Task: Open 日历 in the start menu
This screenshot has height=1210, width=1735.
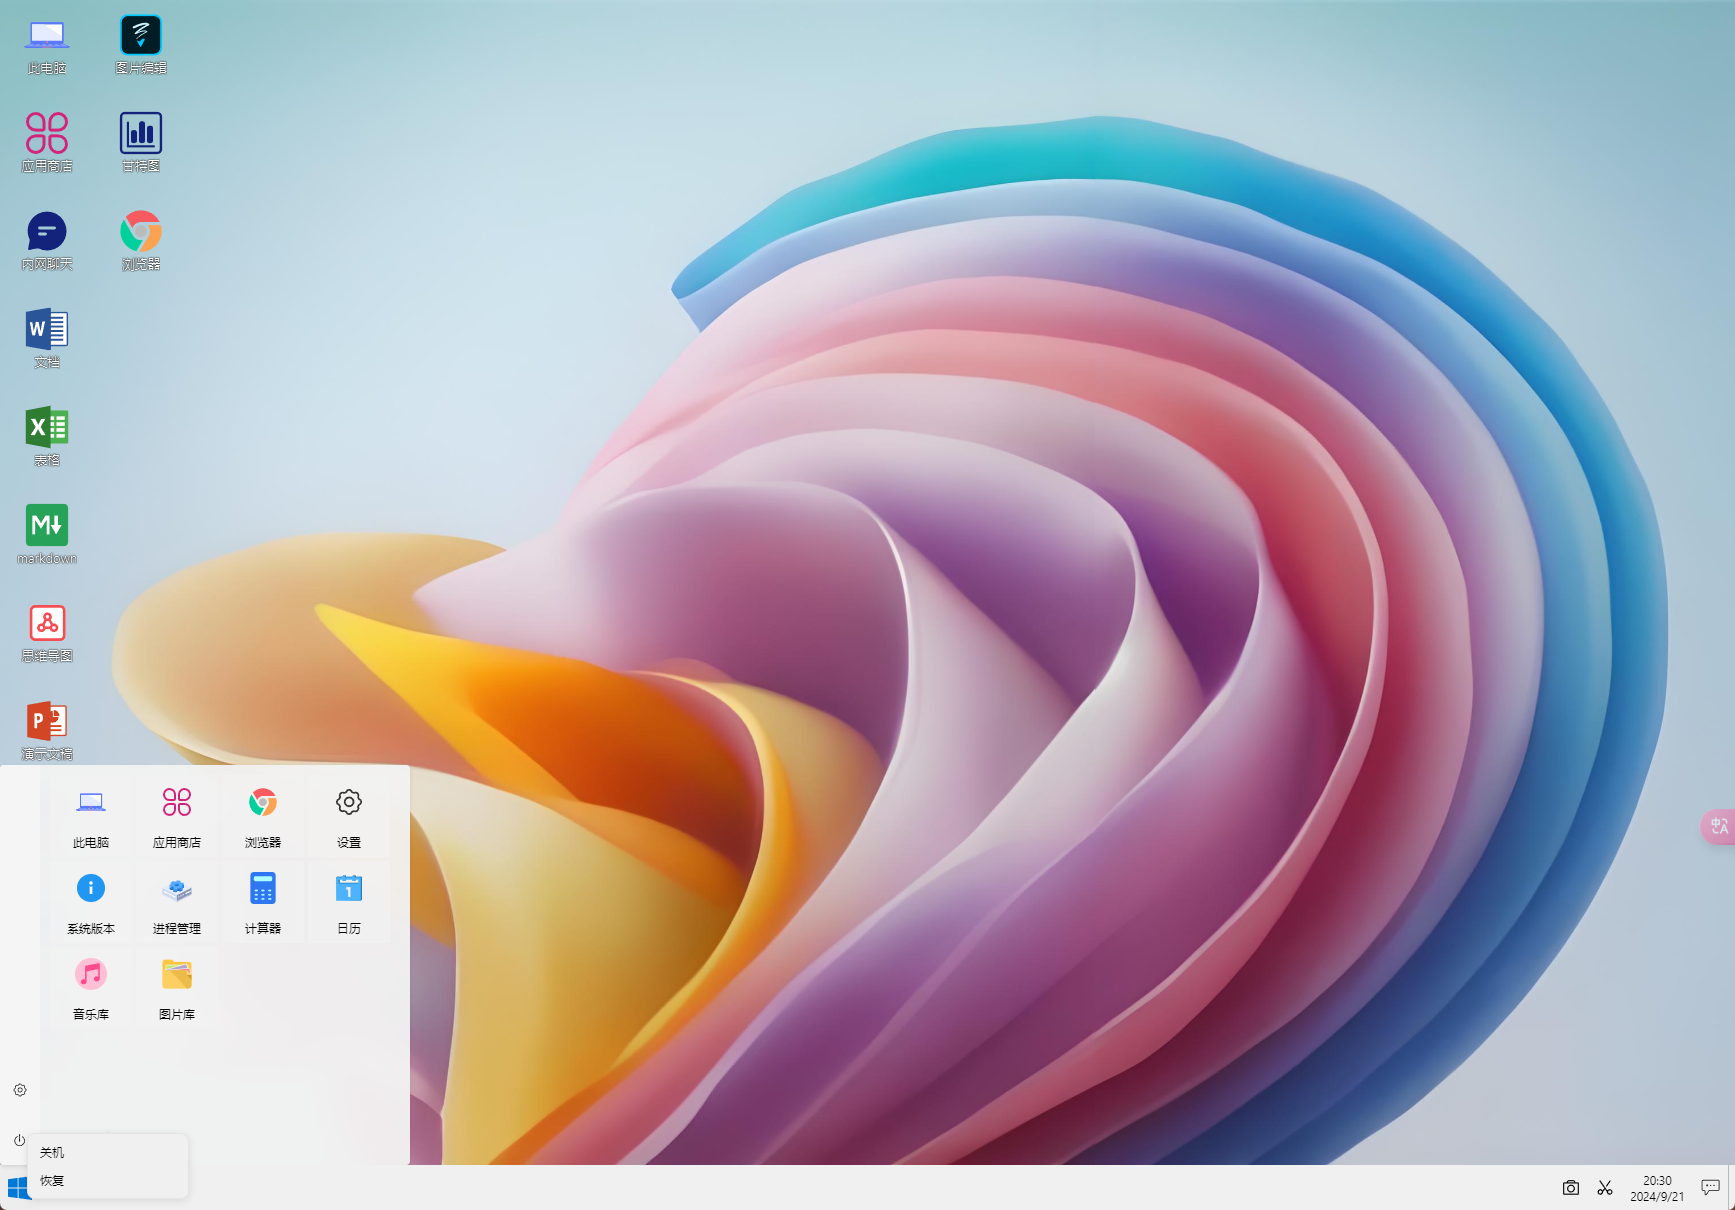Action: tap(349, 903)
